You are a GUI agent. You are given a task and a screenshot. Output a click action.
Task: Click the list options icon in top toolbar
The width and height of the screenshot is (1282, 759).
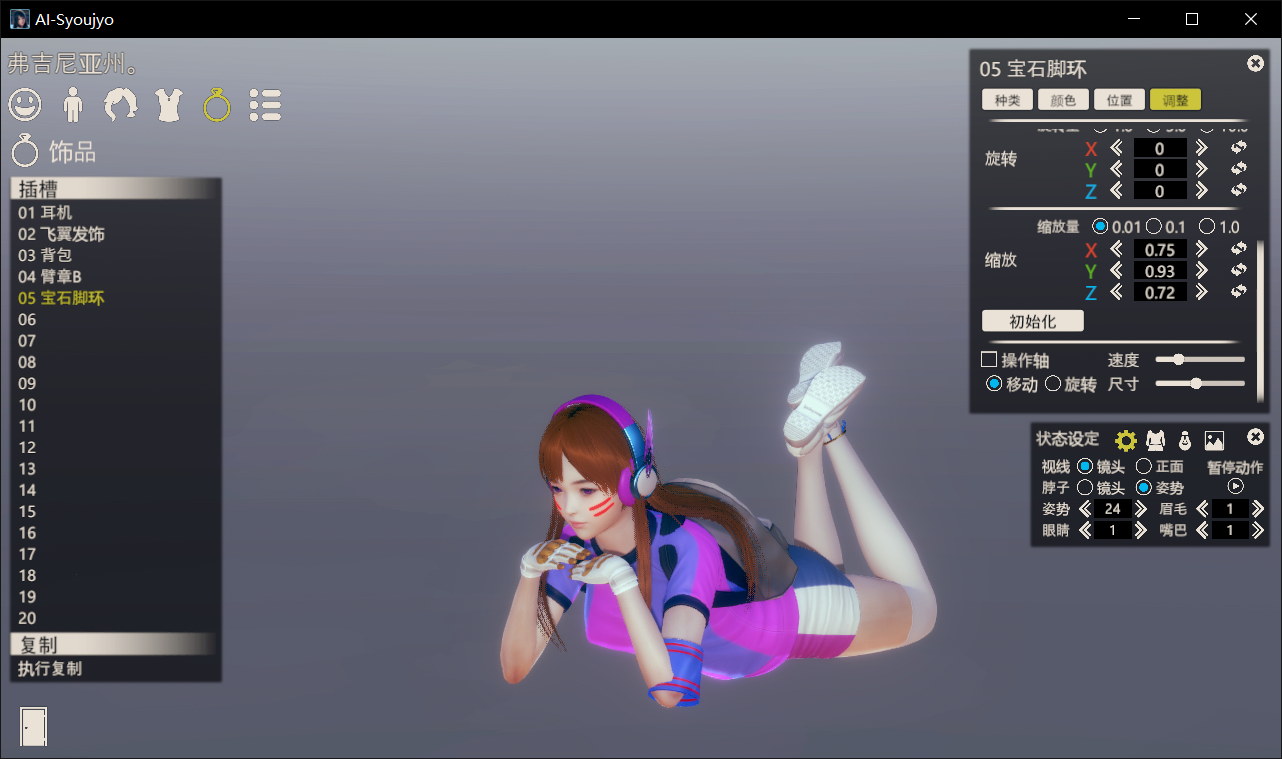coord(265,104)
